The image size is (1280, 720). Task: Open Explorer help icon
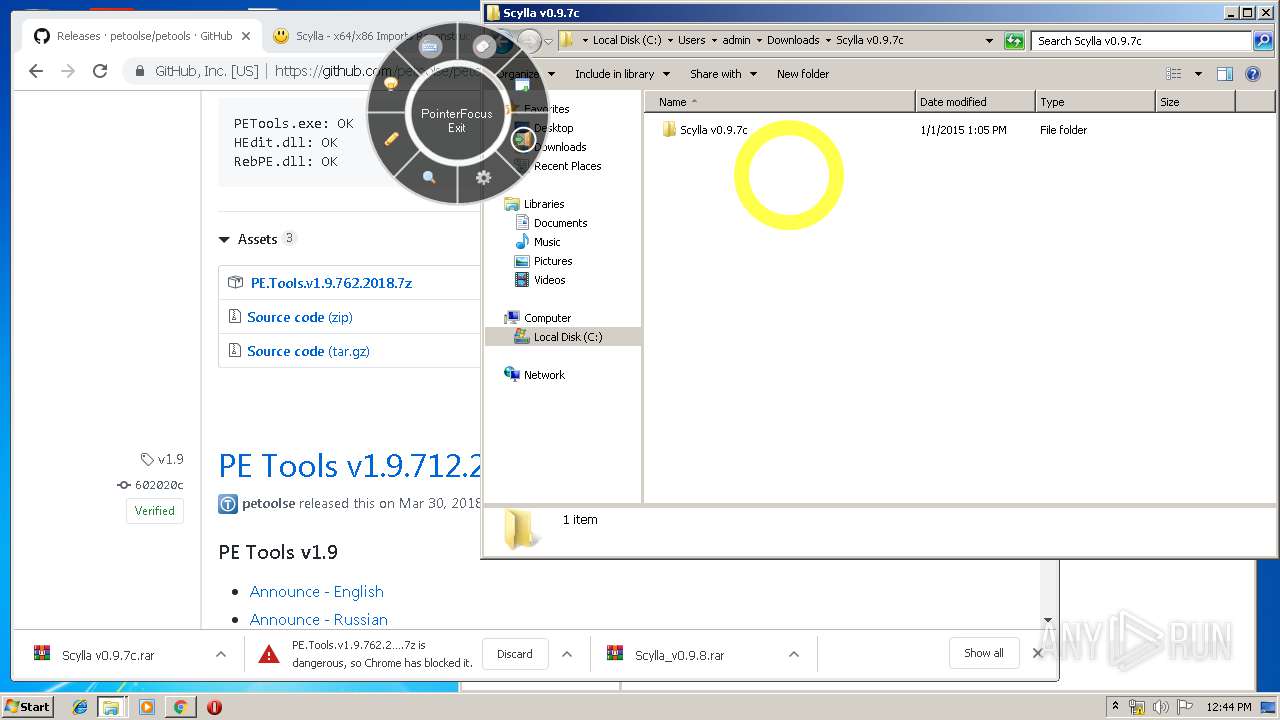tap(1253, 74)
